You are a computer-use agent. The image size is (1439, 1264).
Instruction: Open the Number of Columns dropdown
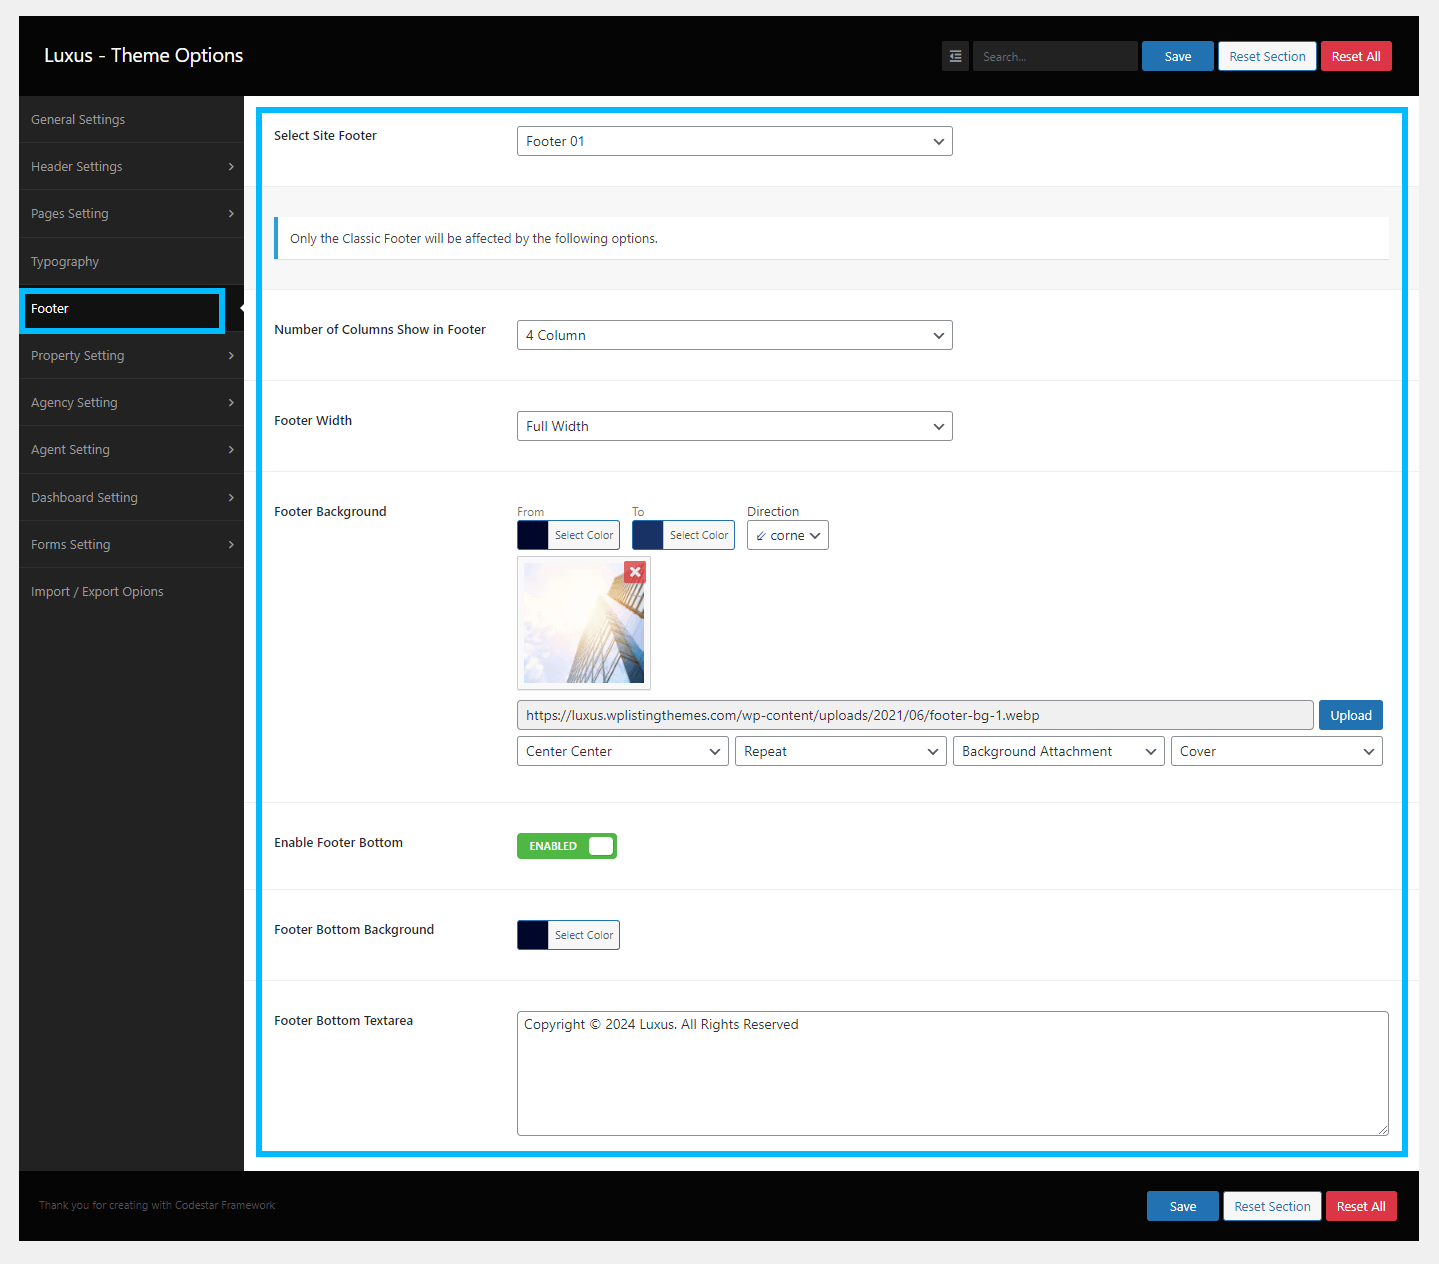[734, 335]
